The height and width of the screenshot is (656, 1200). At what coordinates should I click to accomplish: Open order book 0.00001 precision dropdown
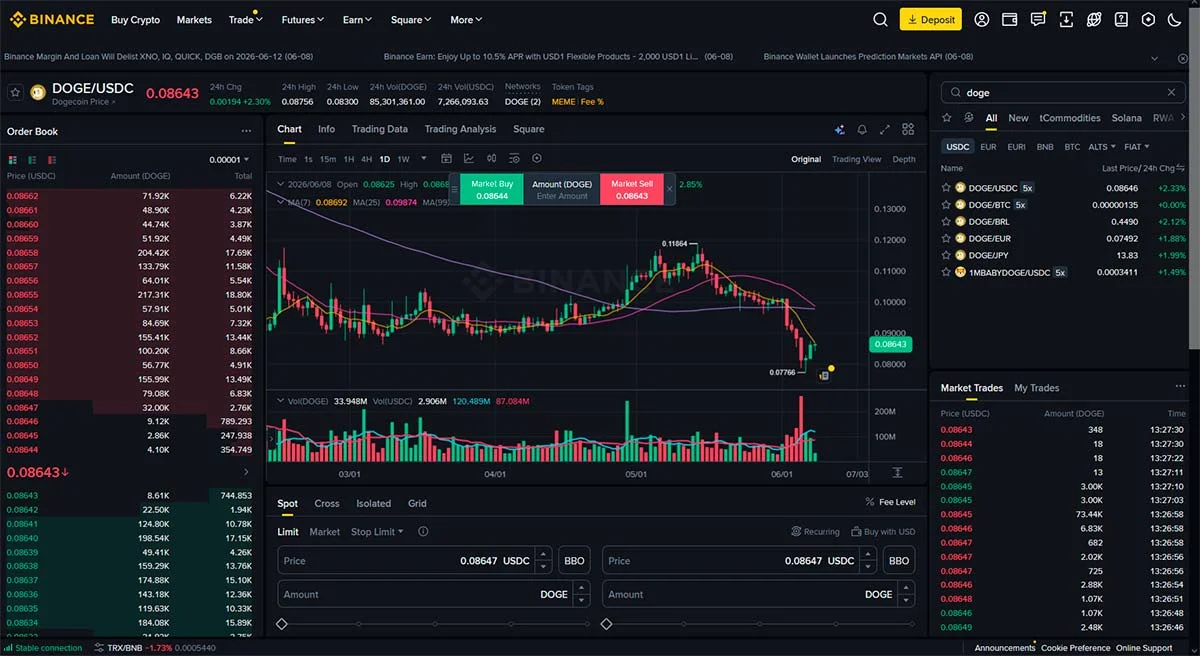point(229,159)
